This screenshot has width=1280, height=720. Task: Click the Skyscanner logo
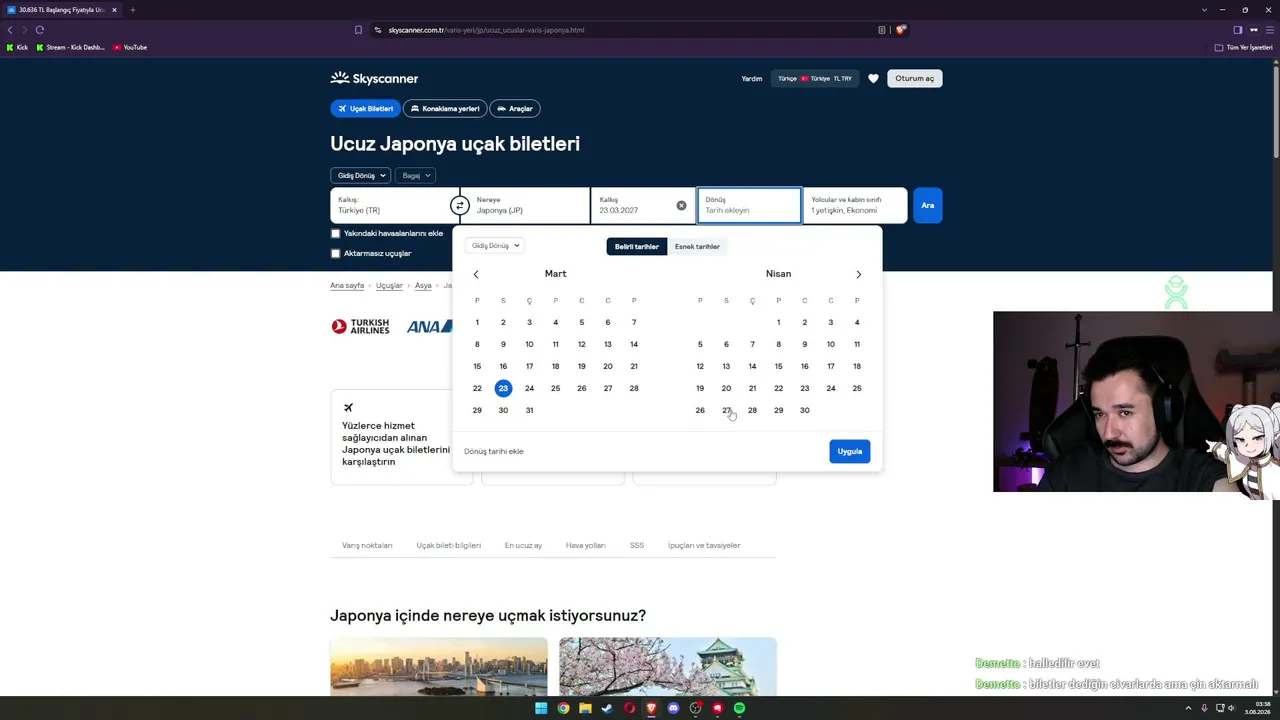click(374, 78)
